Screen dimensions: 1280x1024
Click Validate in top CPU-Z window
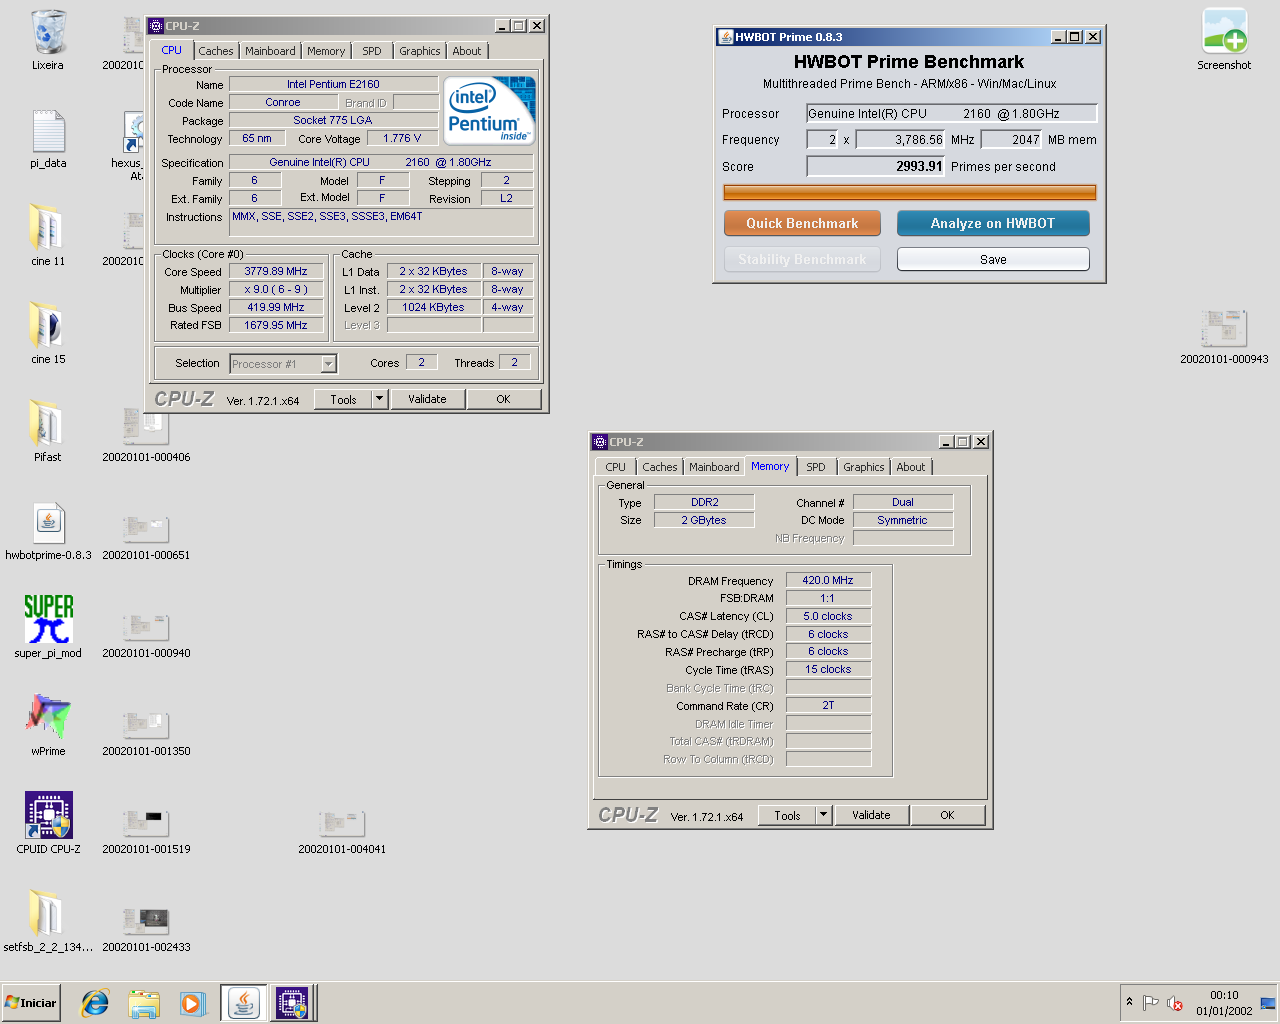[x=427, y=399]
